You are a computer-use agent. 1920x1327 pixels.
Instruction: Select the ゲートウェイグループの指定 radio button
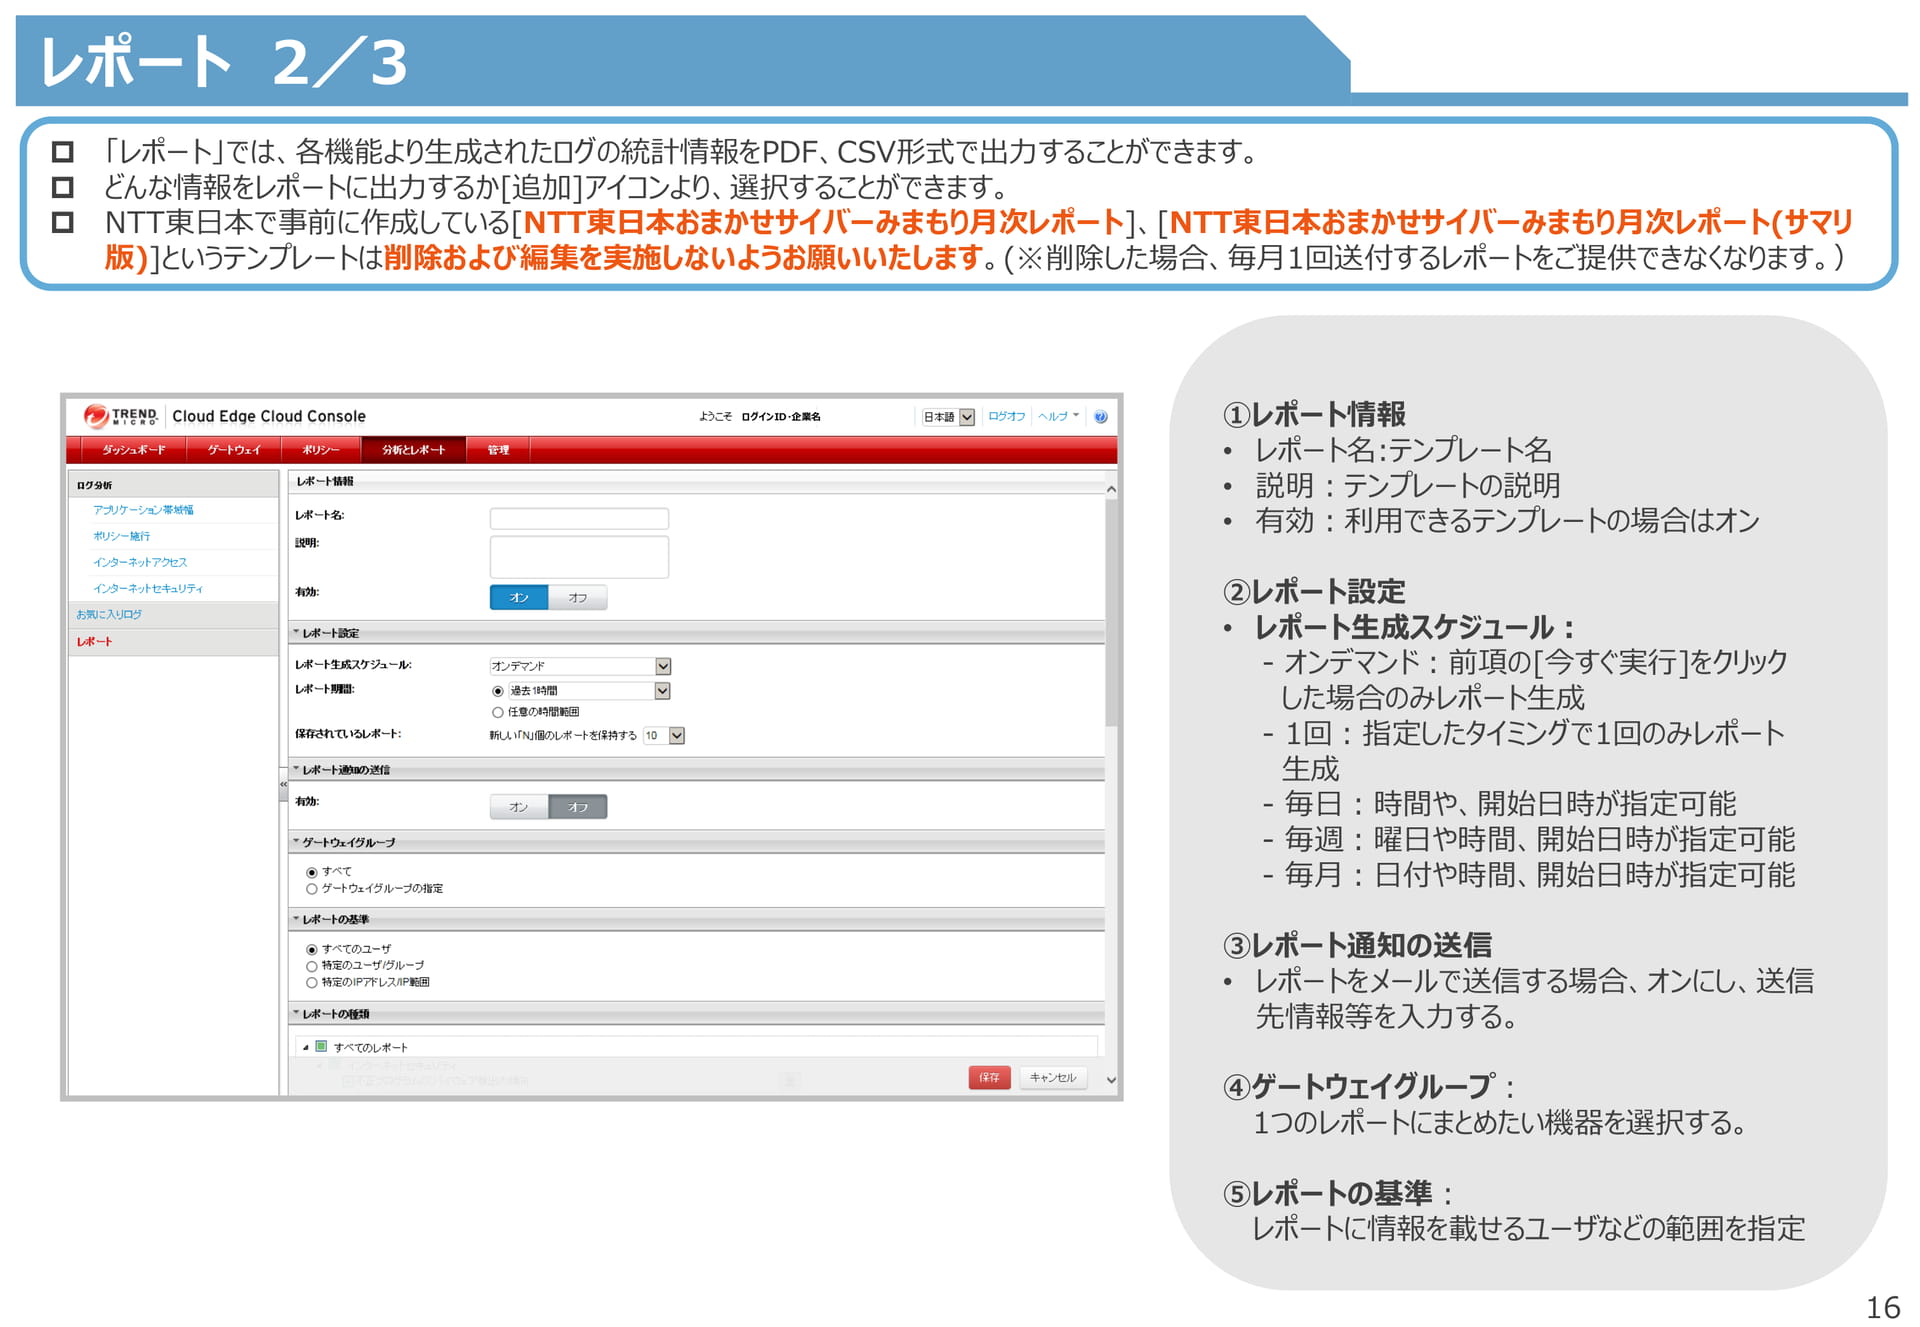(x=312, y=889)
